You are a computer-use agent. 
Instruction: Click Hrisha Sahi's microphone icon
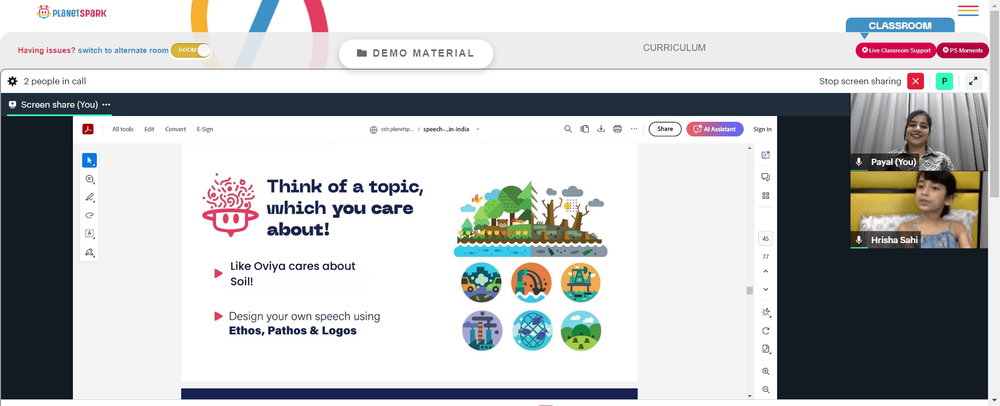[859, 240]
